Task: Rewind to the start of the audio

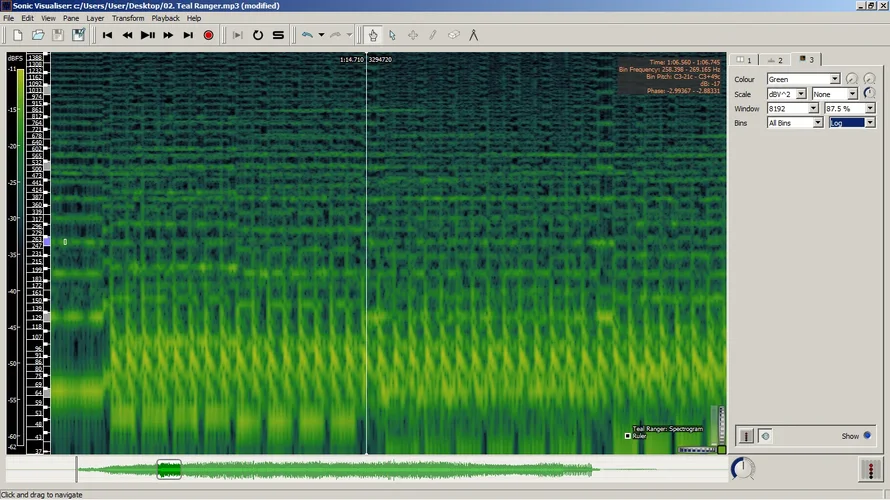Action: click(x=107, y=35)
